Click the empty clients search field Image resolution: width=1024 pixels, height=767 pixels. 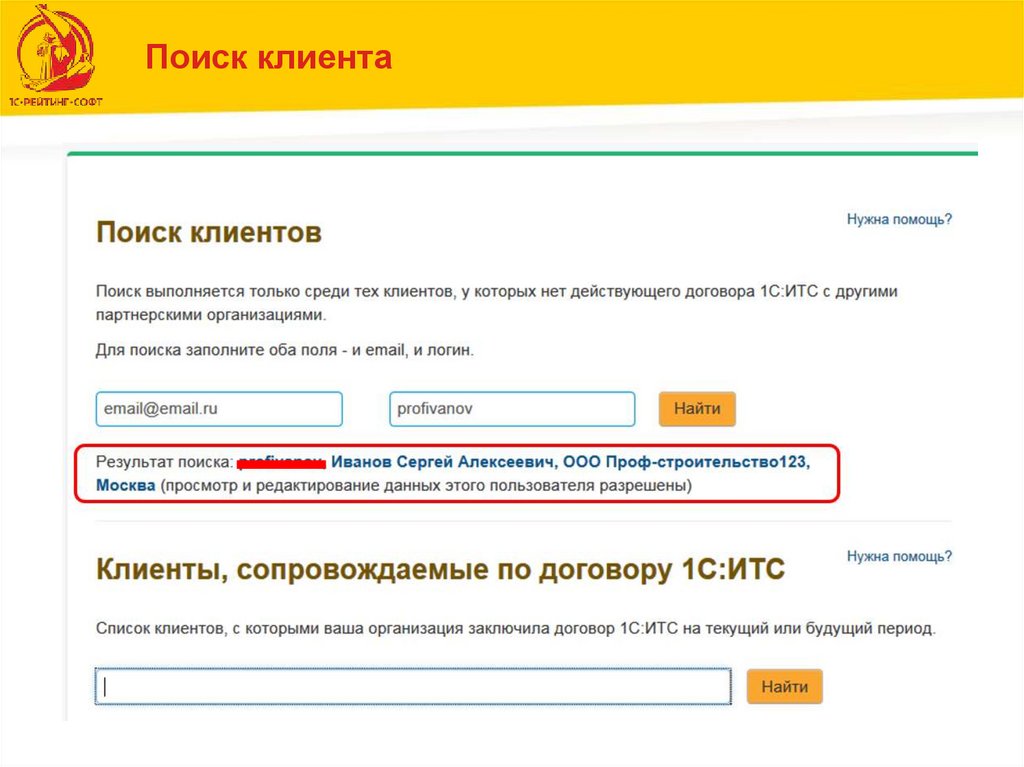413,686
